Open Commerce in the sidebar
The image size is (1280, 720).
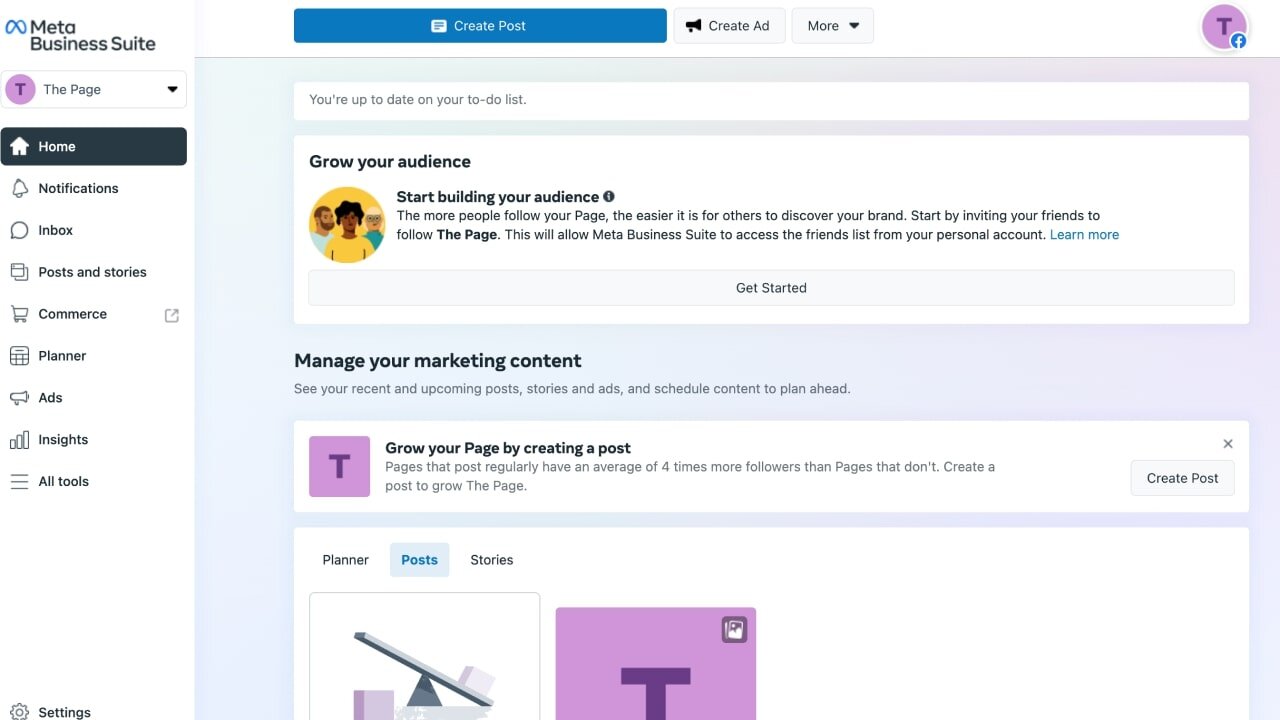coord(94,314)
